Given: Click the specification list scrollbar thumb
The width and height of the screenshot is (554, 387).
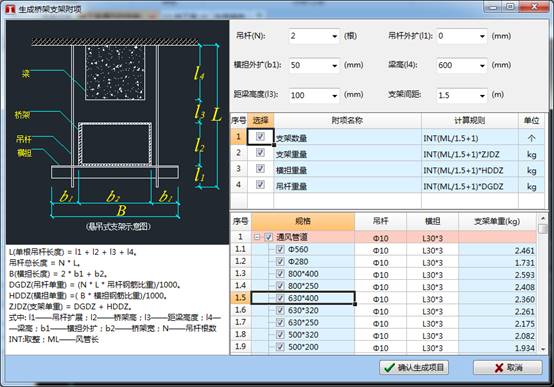Looking at the screenshot, I should [x=543, y=229].
